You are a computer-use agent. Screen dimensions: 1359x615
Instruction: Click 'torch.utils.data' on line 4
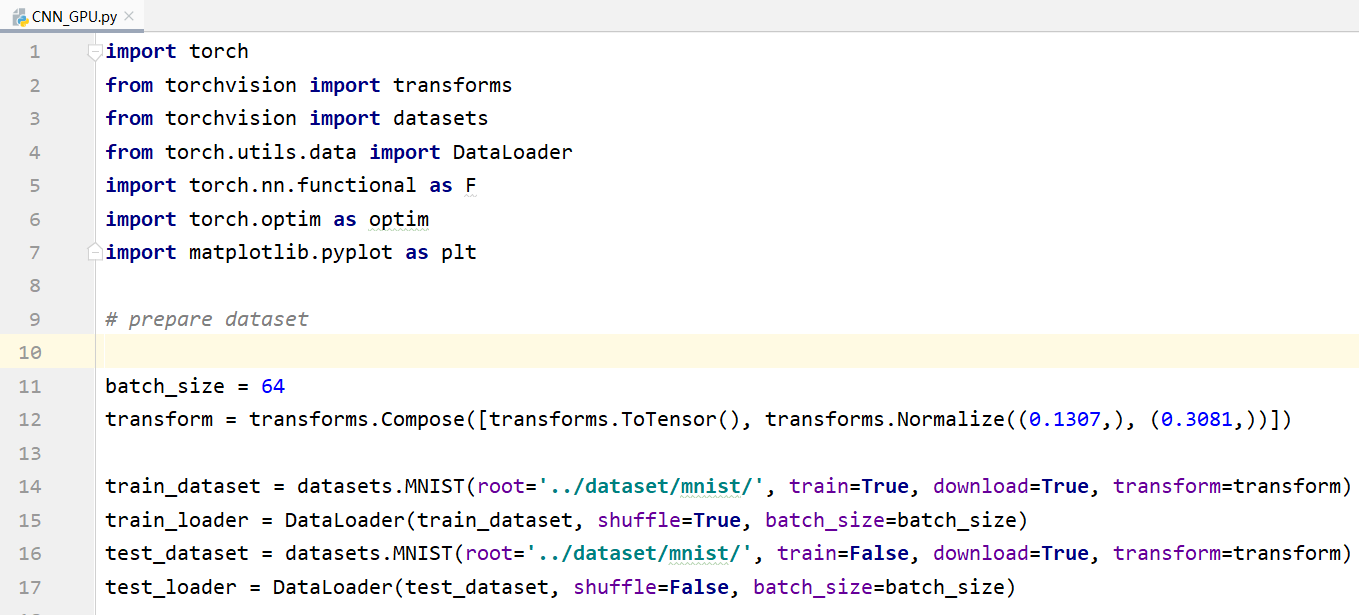tap(261, 152)
